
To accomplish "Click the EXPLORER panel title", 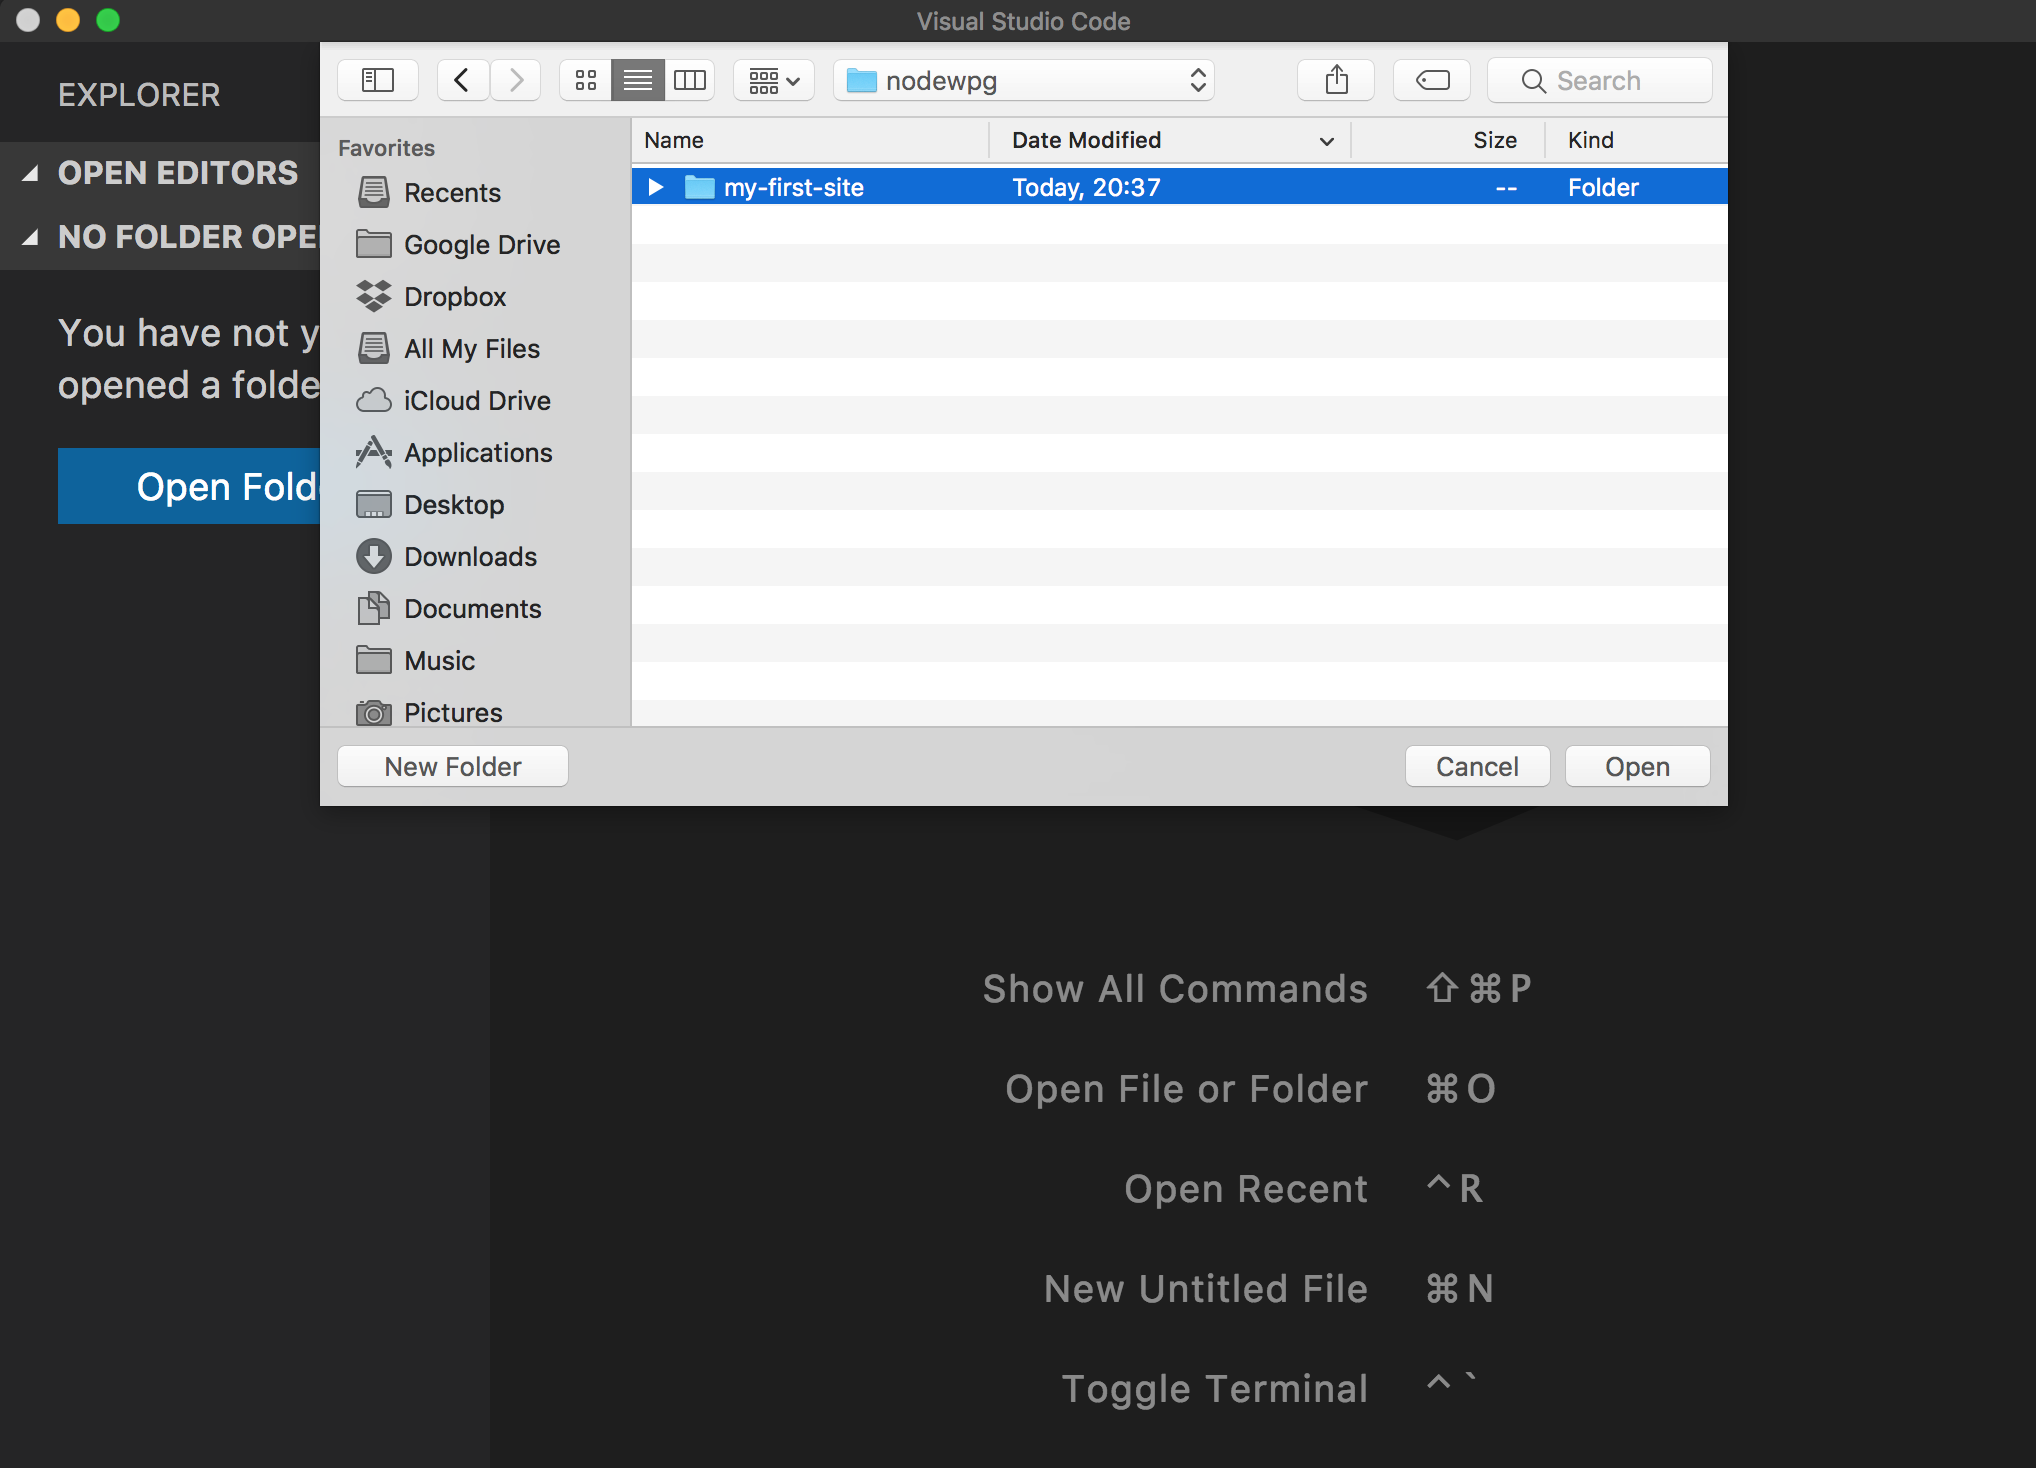I will click(139, 95).
